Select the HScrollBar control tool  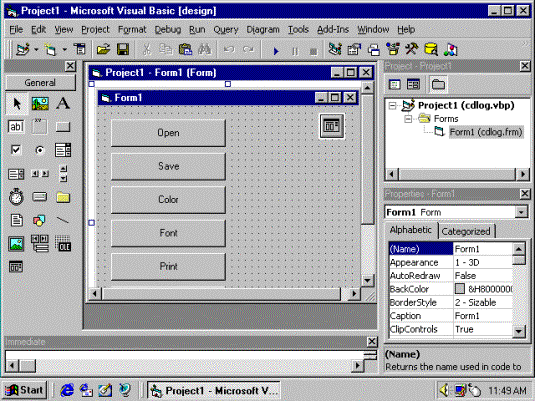coord(40,174)
